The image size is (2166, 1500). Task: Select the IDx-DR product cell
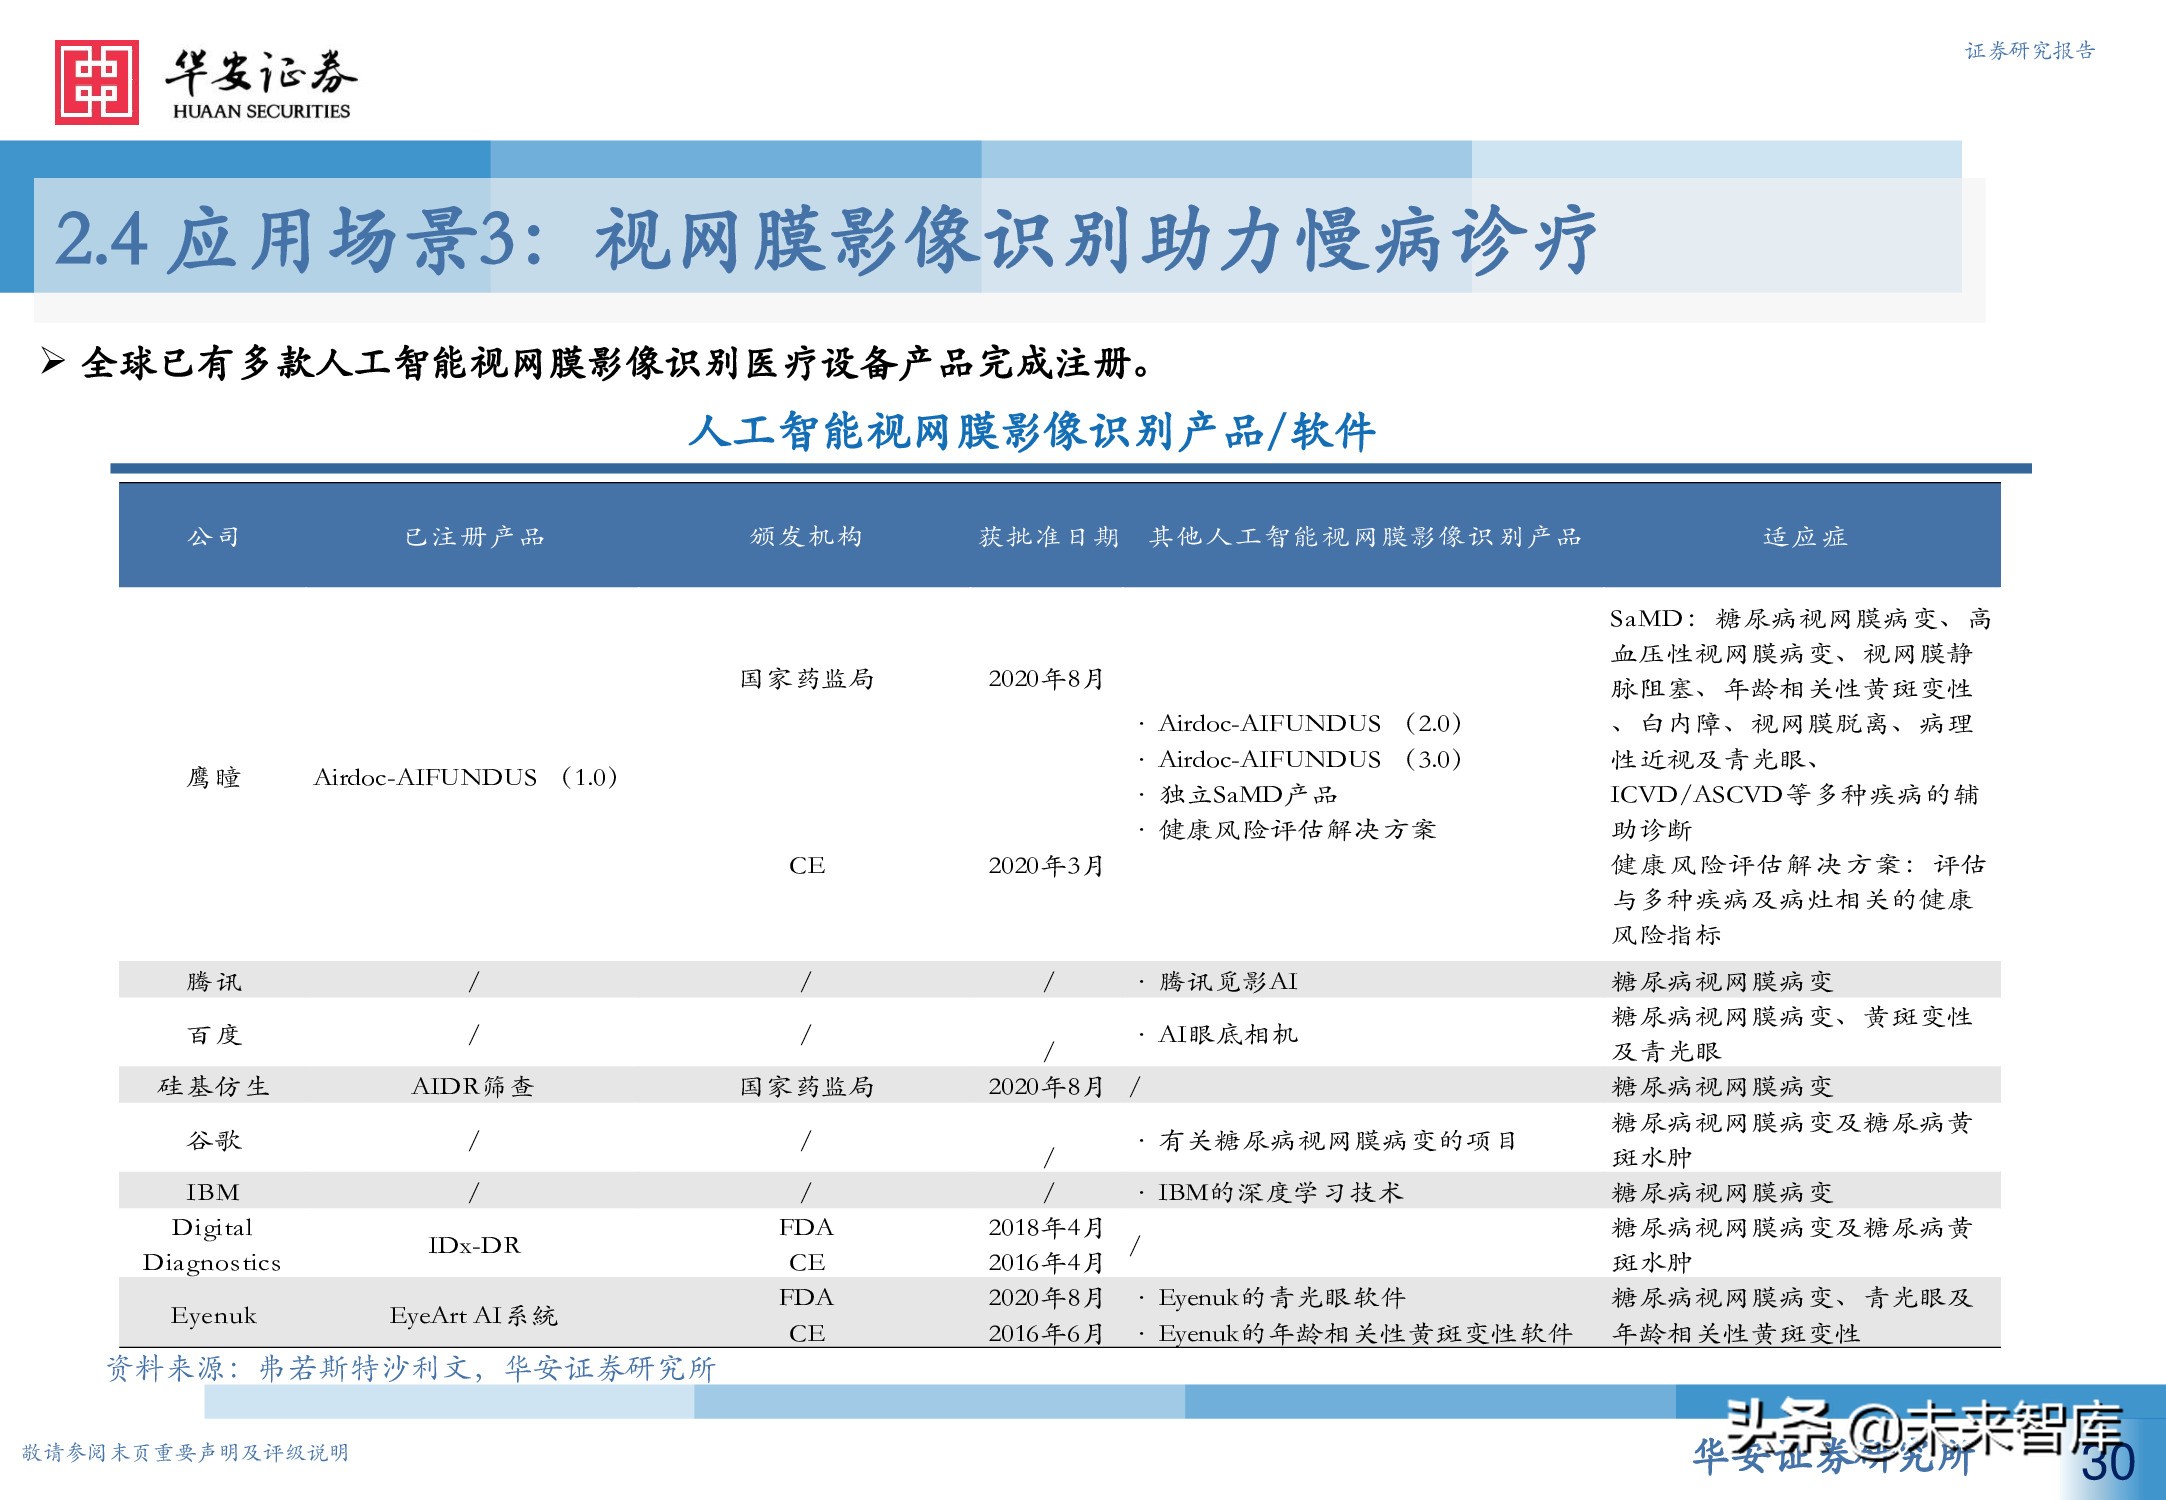coord(474,1245)
